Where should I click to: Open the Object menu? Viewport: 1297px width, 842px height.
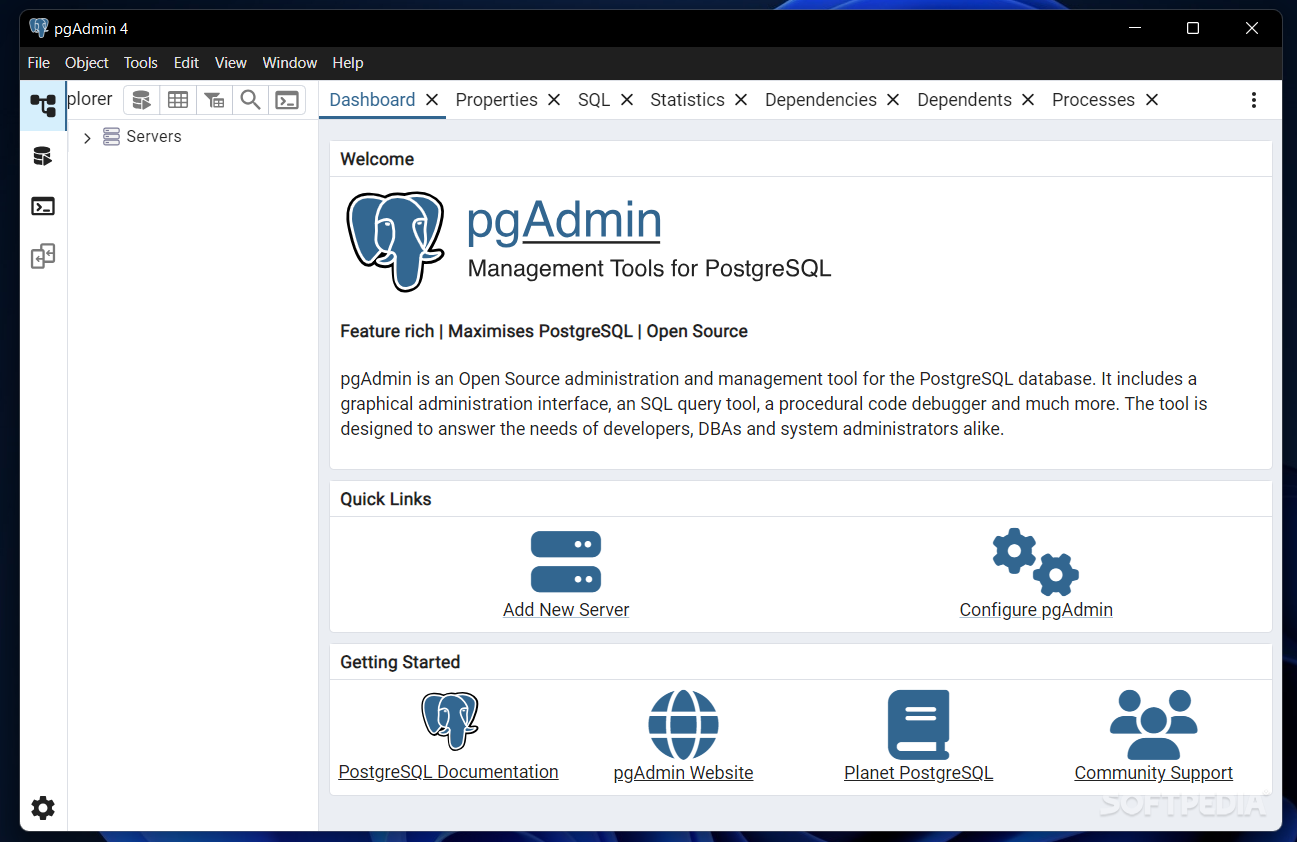point(87,63)
